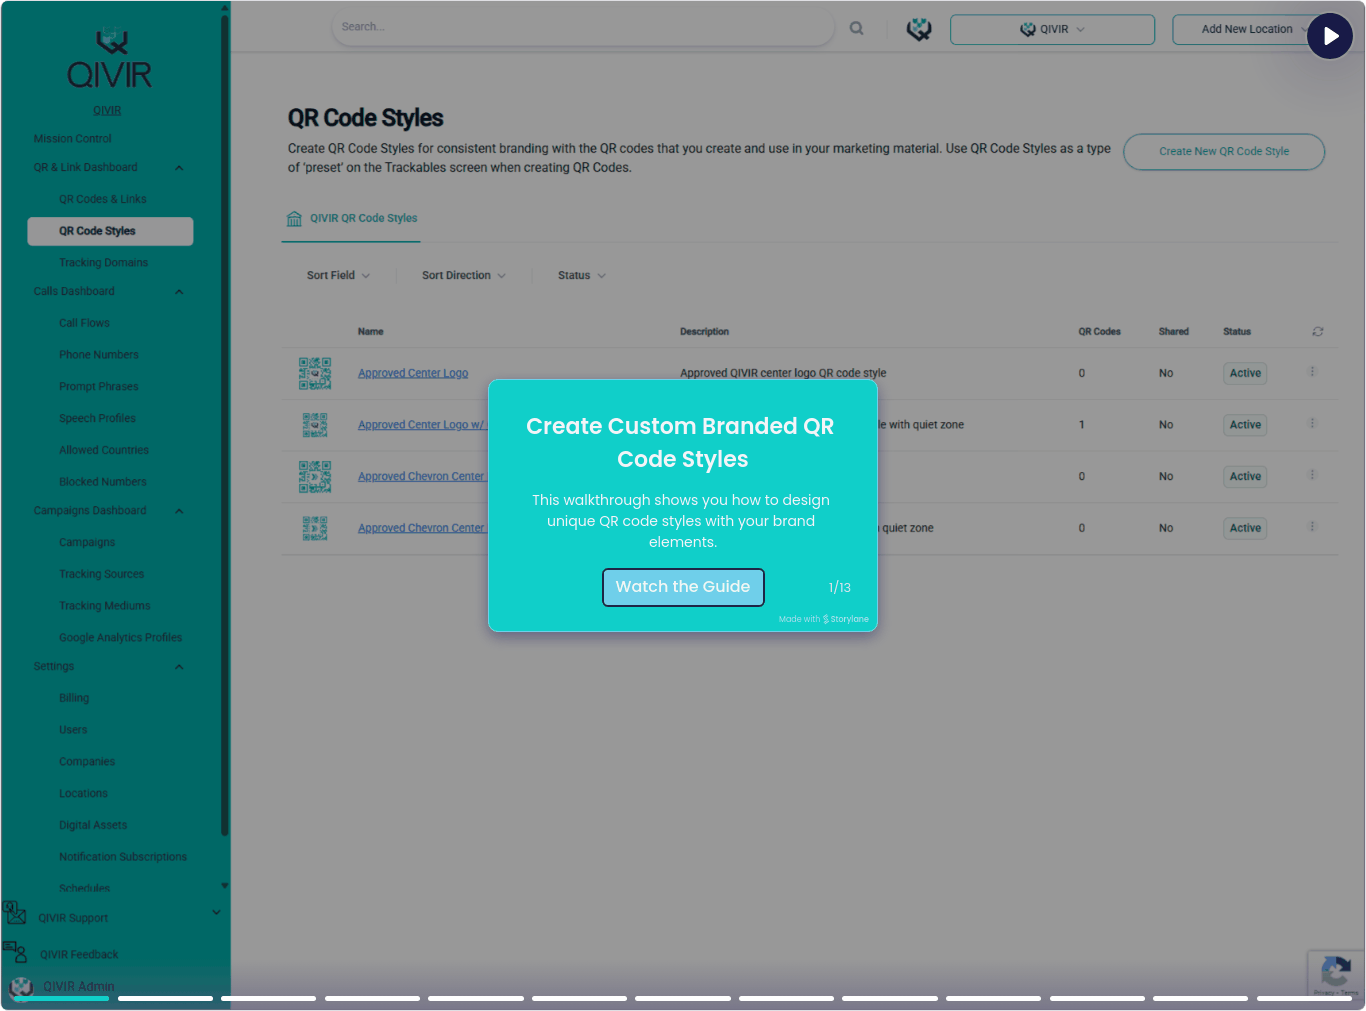Image resolution: width=1366 pixels, height=1011 pixels.
Task: Click the search magnifier icon
Action: (857, 28)
